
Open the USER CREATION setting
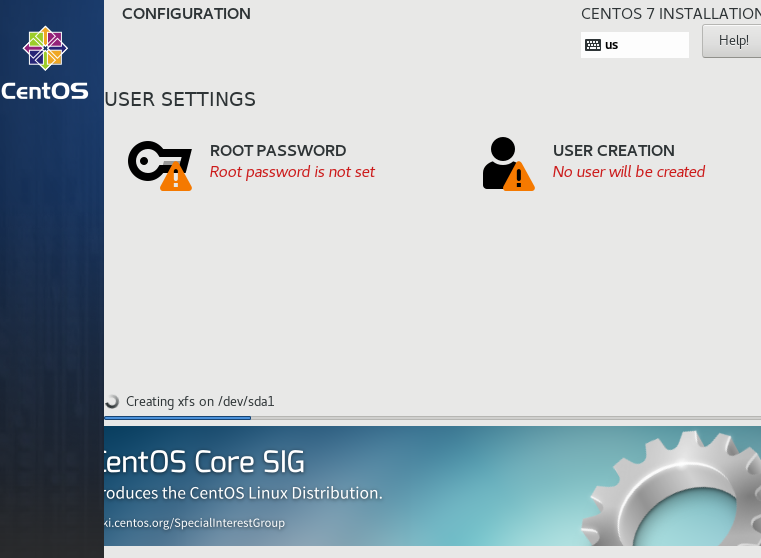point(594,164)
